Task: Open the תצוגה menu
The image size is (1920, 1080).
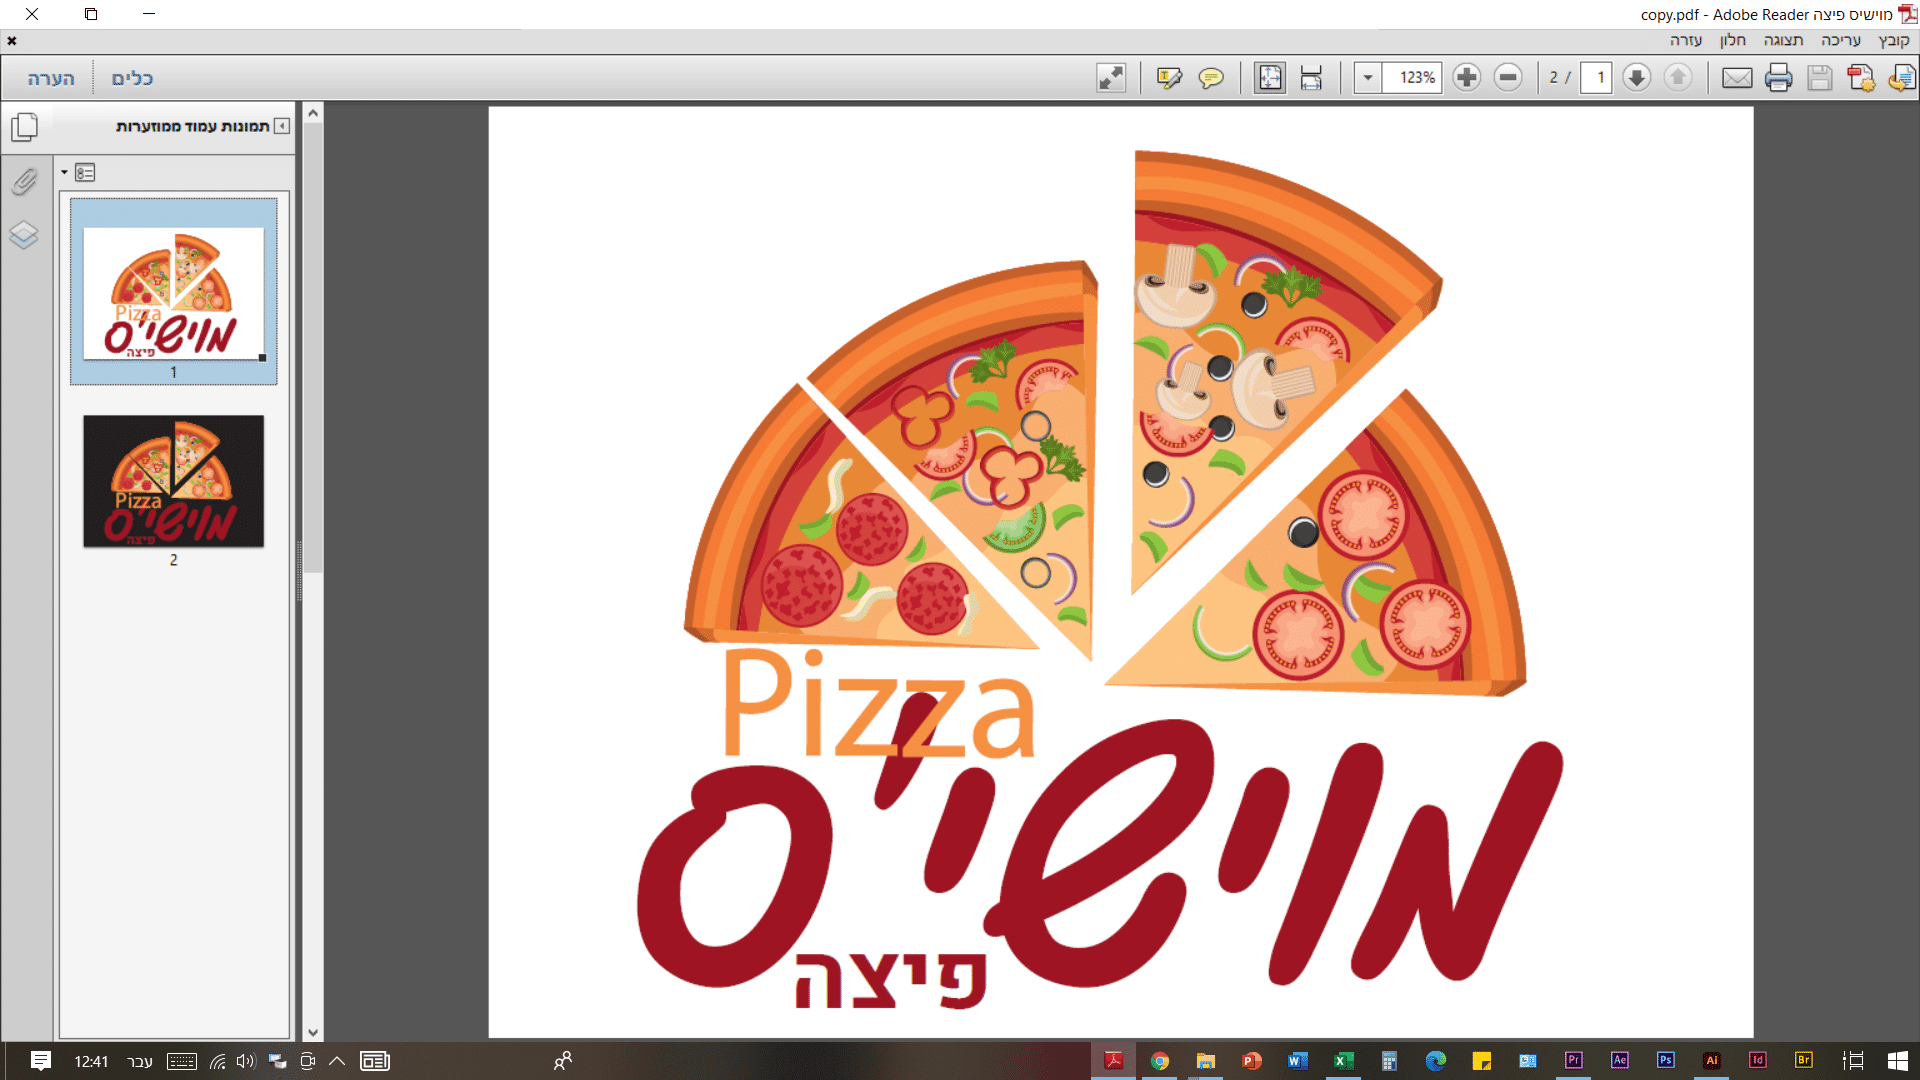Action: (1783, 40)
